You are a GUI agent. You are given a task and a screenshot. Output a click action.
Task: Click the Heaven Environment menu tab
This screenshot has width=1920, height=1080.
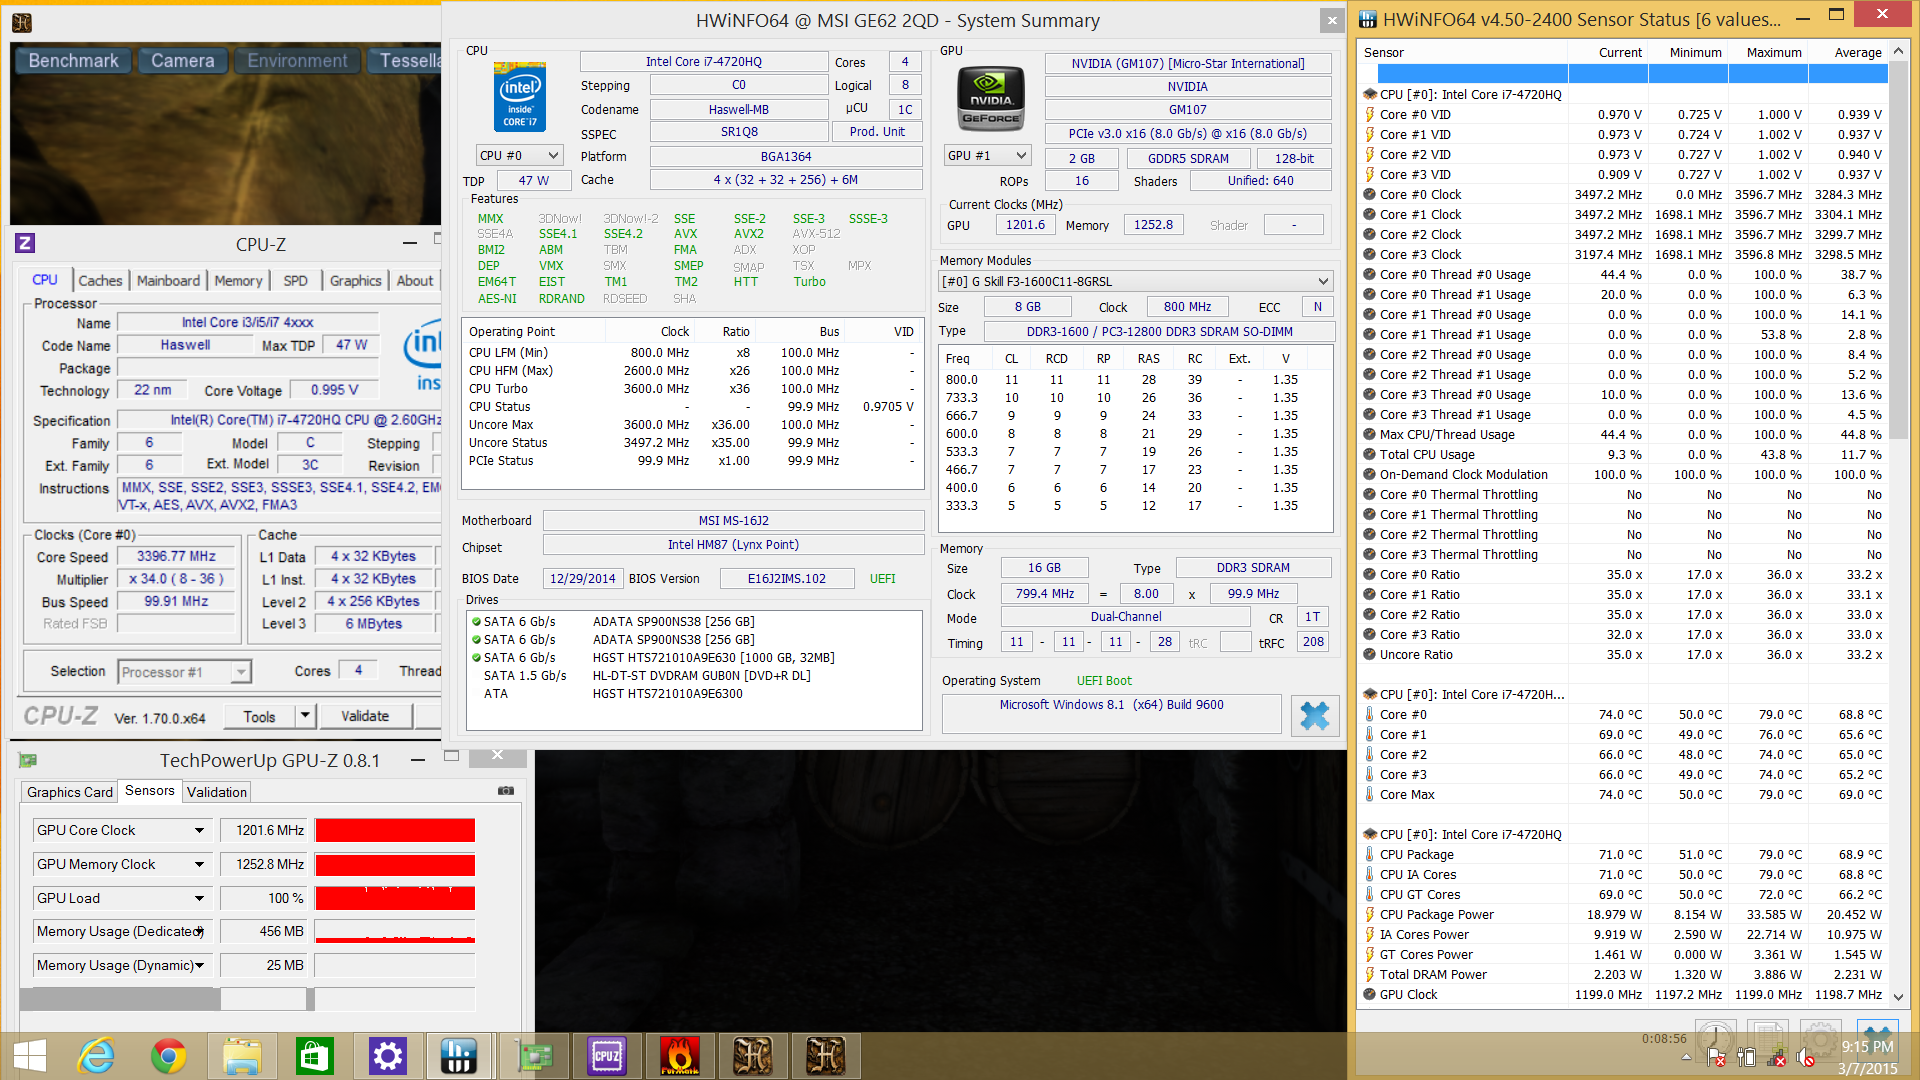pyautogui.click(x=298, y=61)
